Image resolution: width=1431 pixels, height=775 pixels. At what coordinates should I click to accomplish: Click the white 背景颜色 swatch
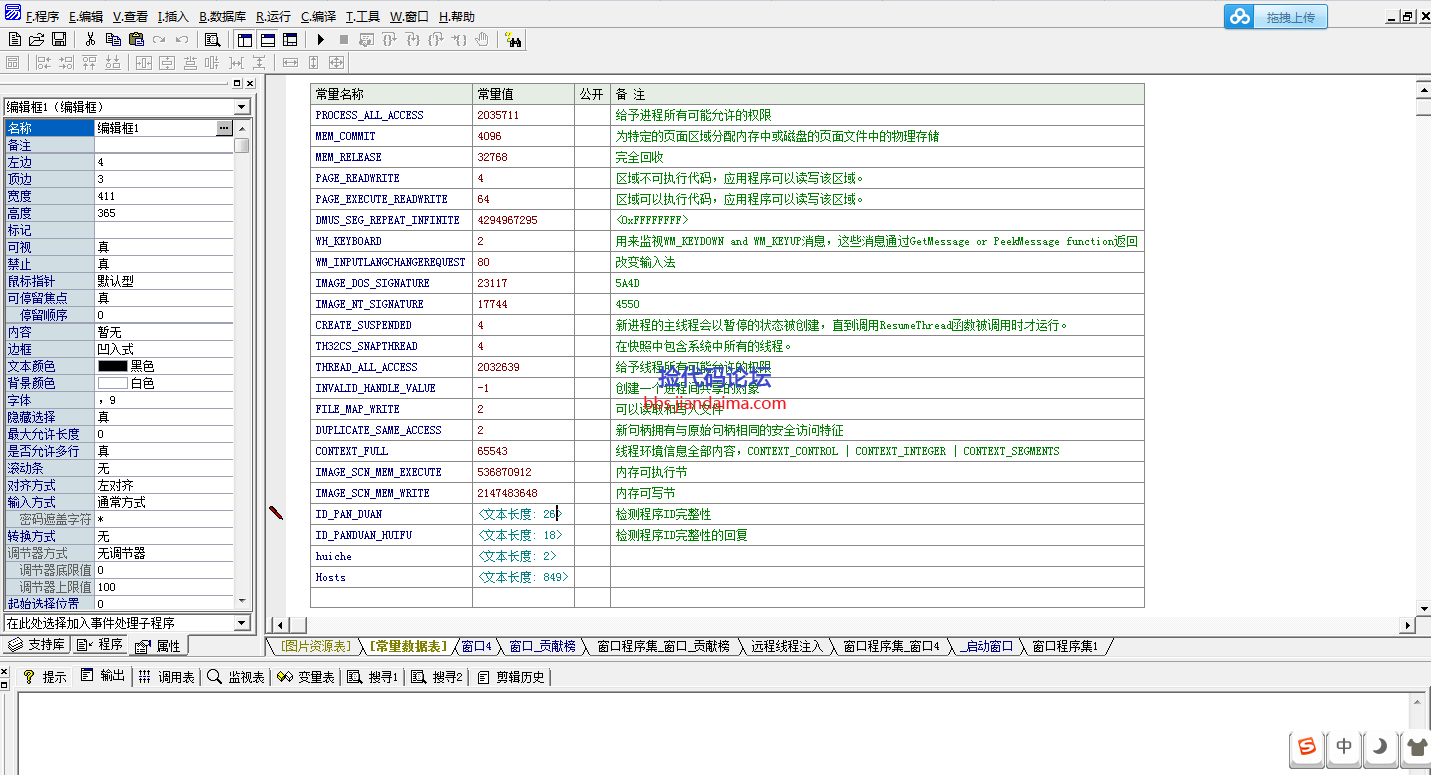tap(113, 383)
